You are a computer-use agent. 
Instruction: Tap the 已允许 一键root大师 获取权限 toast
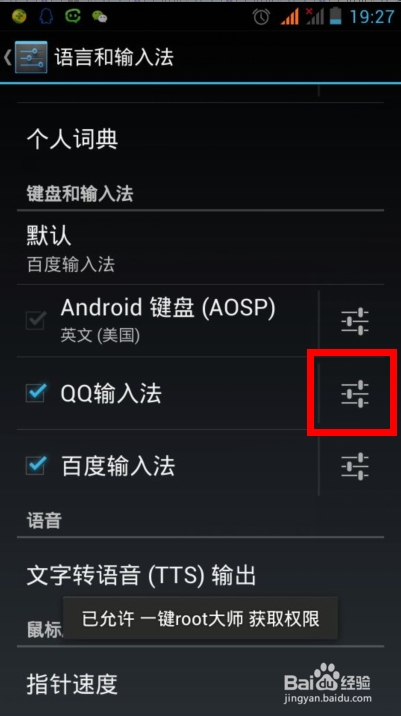point(200,619)
